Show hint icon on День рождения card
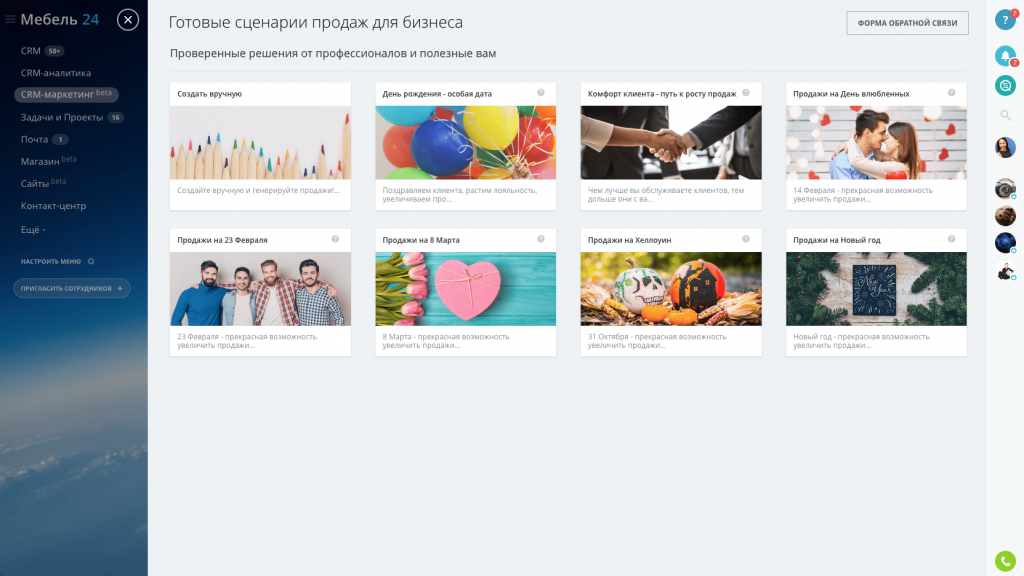 tap(541, 93)
